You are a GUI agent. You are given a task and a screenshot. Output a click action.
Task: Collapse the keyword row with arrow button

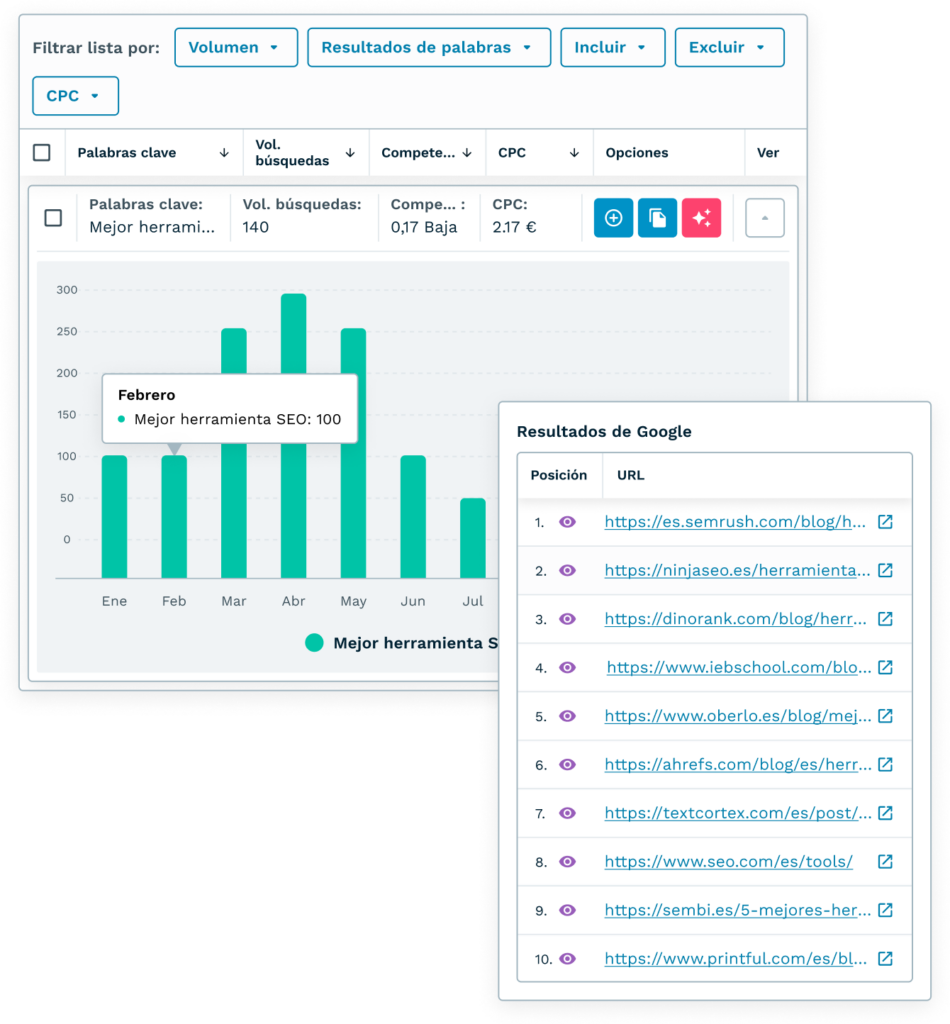point(765,218)
